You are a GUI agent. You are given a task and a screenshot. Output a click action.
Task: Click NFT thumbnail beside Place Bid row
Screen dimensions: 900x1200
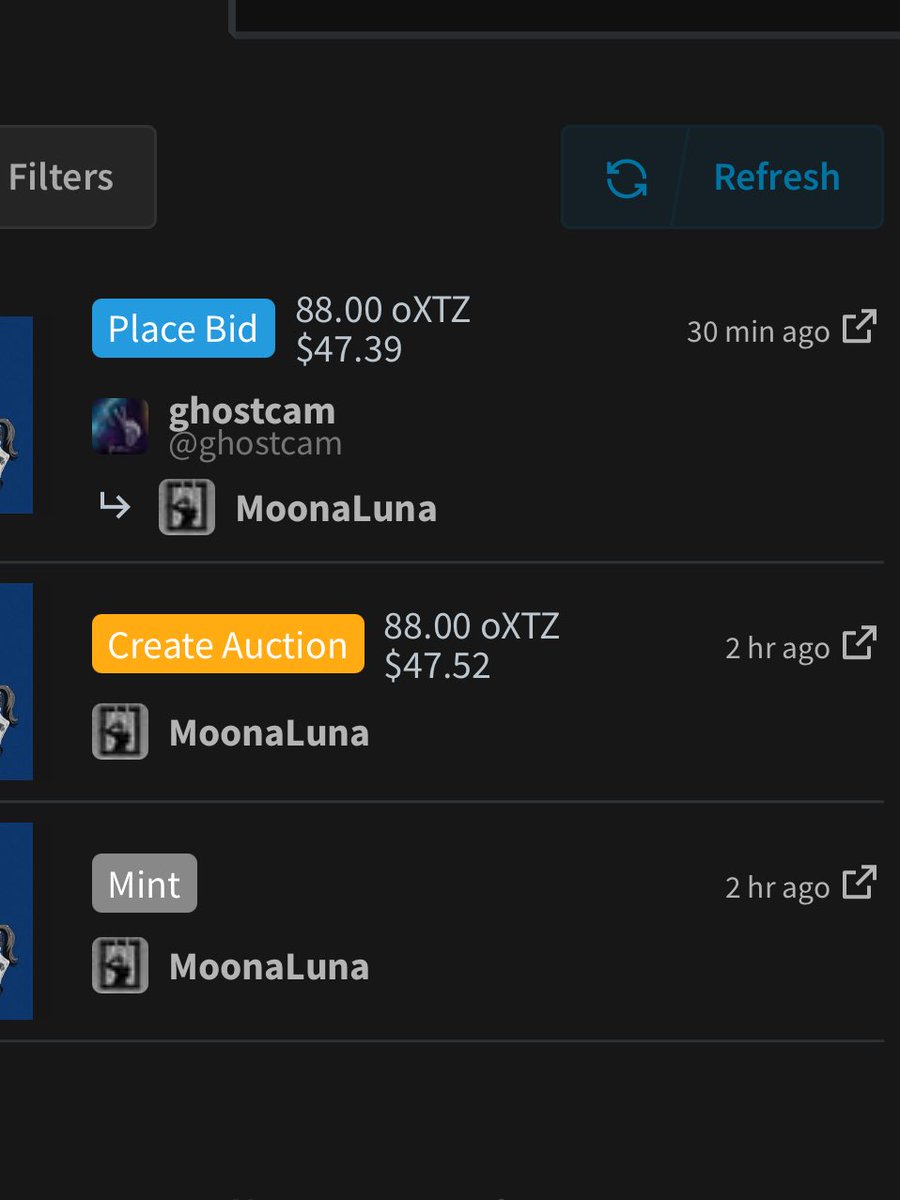16,415
